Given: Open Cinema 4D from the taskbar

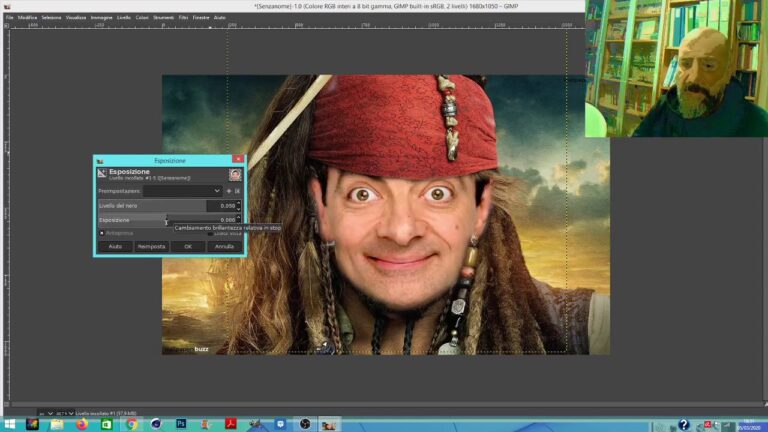Looking at the screenshot, I should [x=156, y=424].
